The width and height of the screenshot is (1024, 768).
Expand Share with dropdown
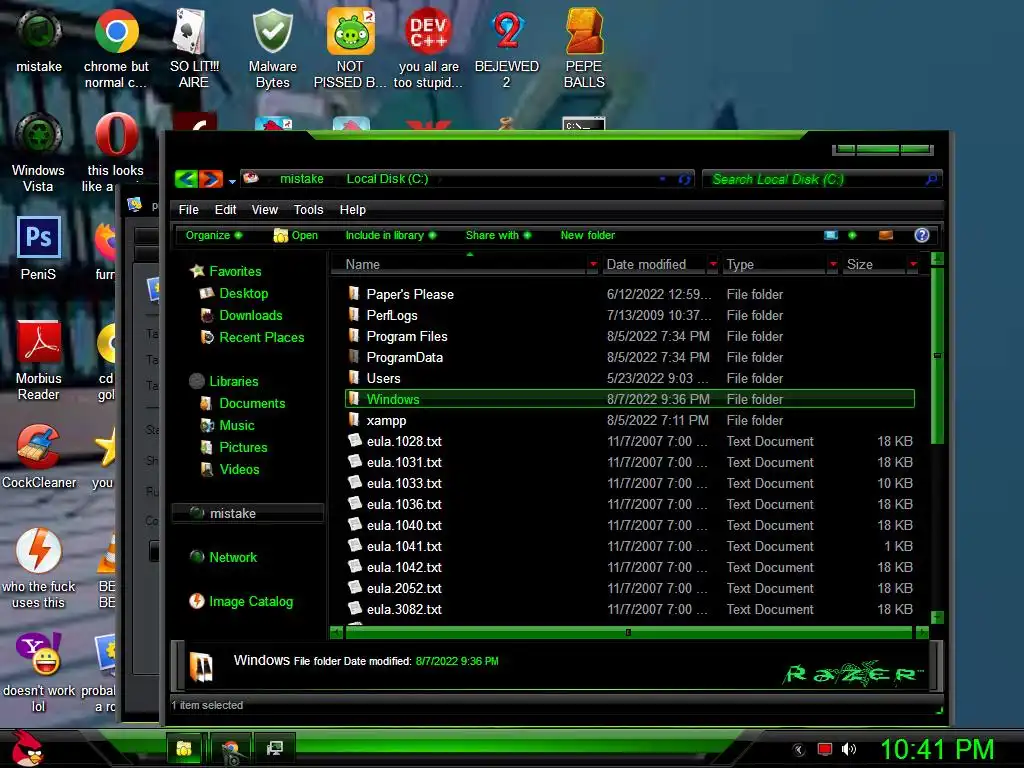(x=498, y=235)
